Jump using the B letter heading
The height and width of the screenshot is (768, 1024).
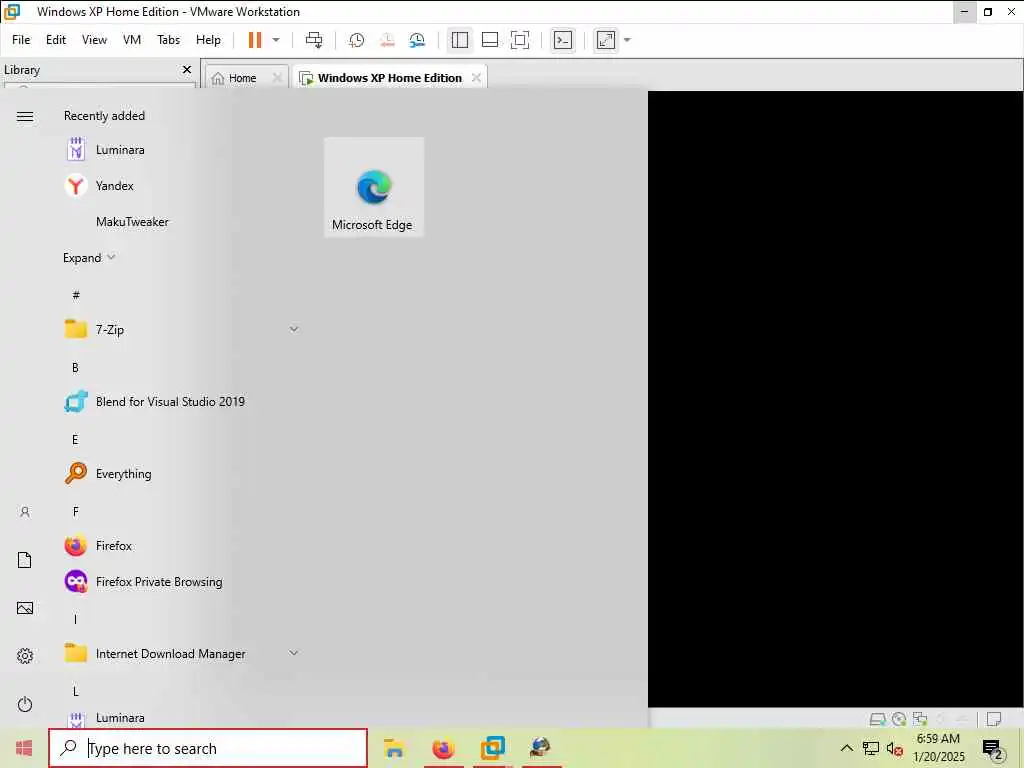coord(75,368)
